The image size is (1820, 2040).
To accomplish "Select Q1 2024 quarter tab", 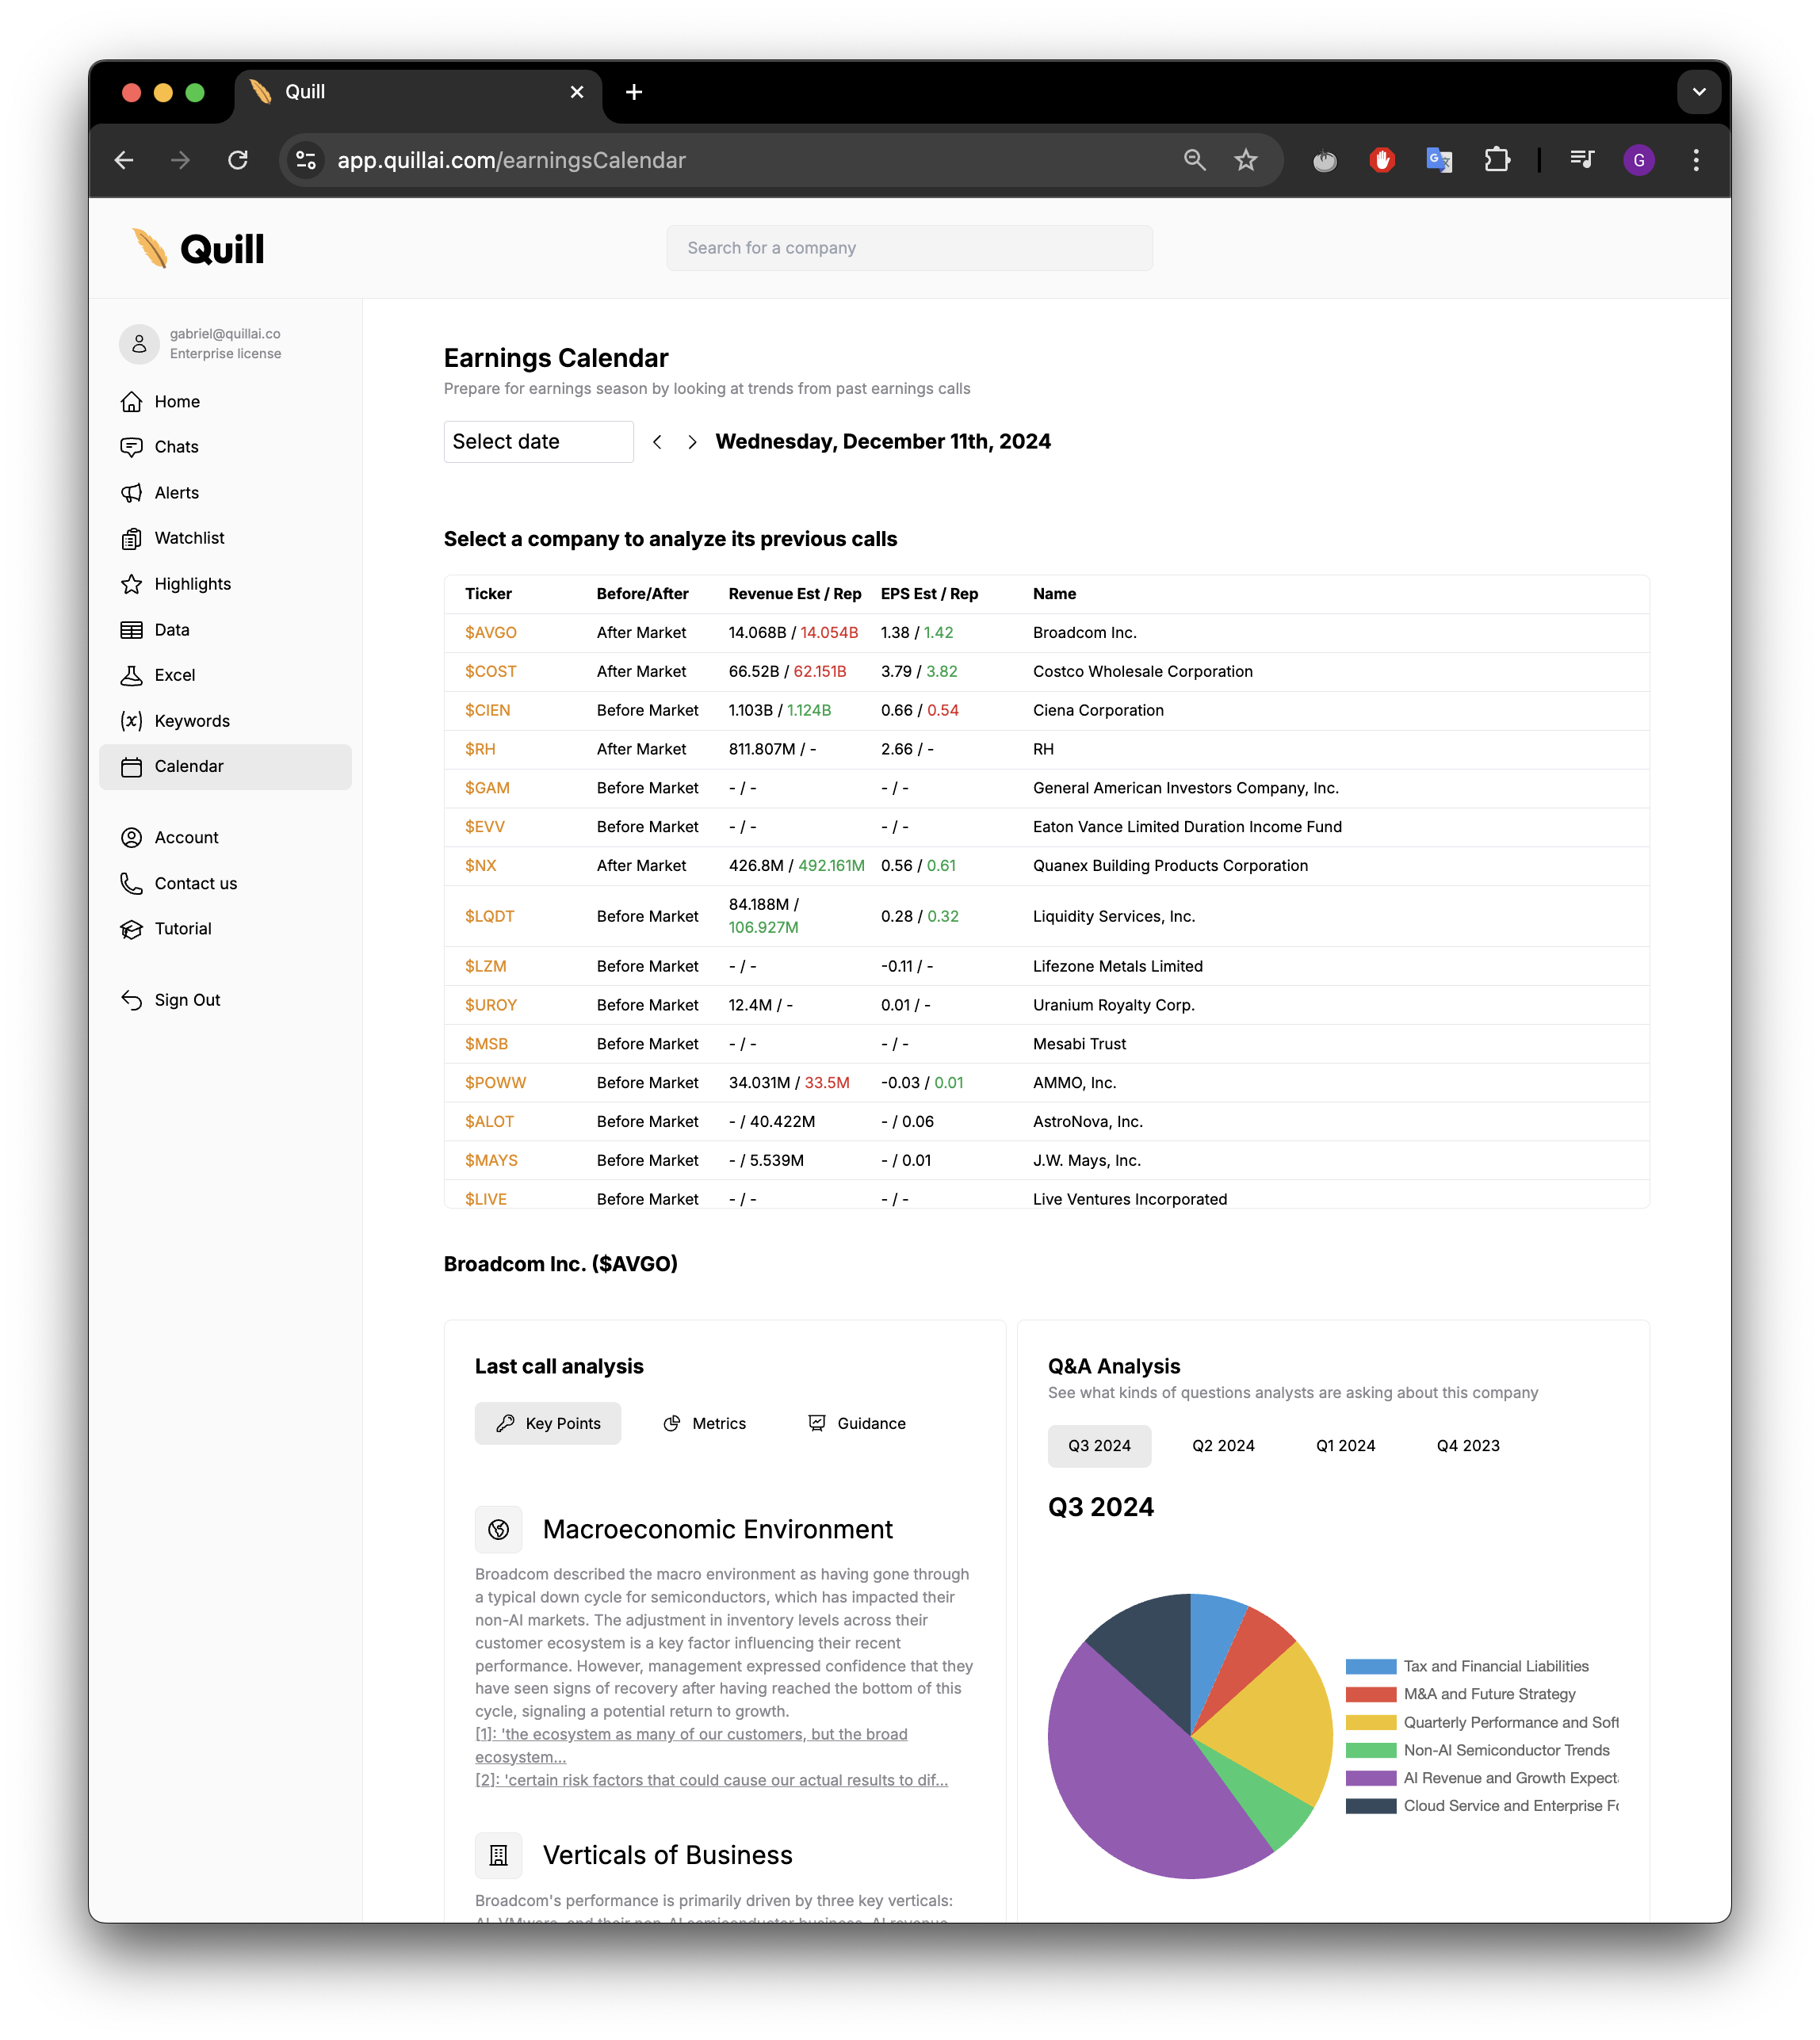I will pos(1345,1446).
